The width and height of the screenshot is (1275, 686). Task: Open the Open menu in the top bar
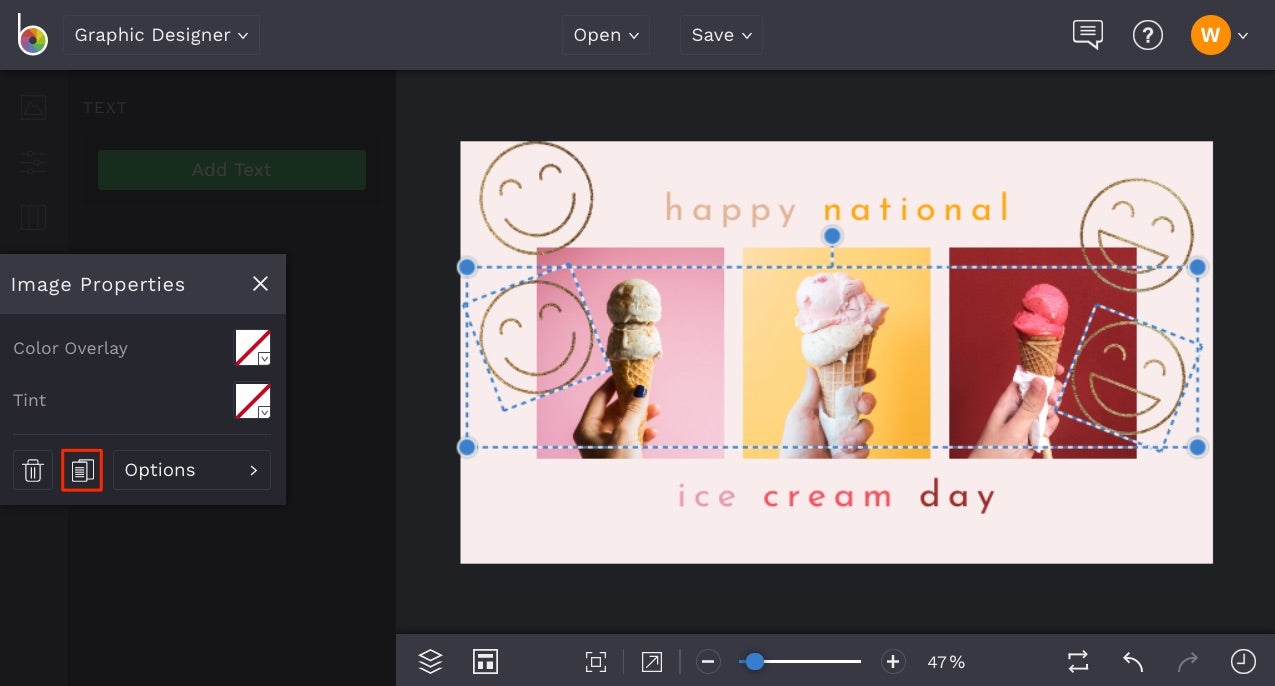click(605, 34)
